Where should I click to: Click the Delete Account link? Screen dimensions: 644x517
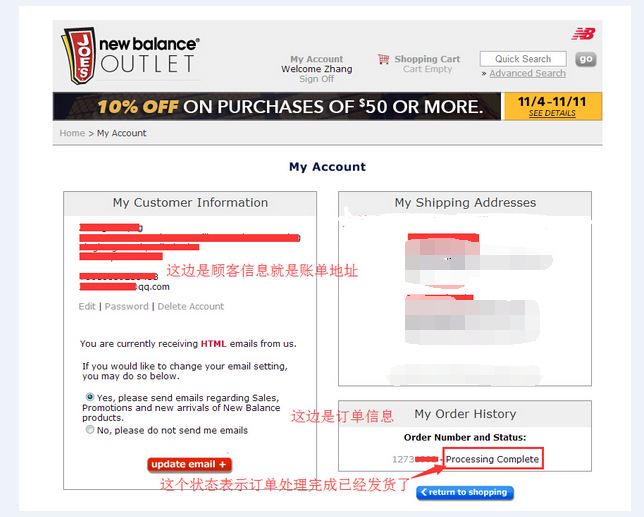191,306
